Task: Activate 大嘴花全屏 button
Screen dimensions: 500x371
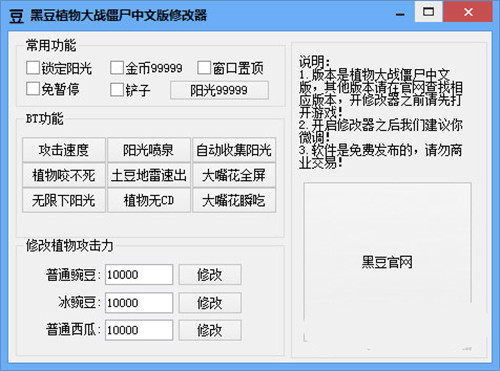Action: 234,175
